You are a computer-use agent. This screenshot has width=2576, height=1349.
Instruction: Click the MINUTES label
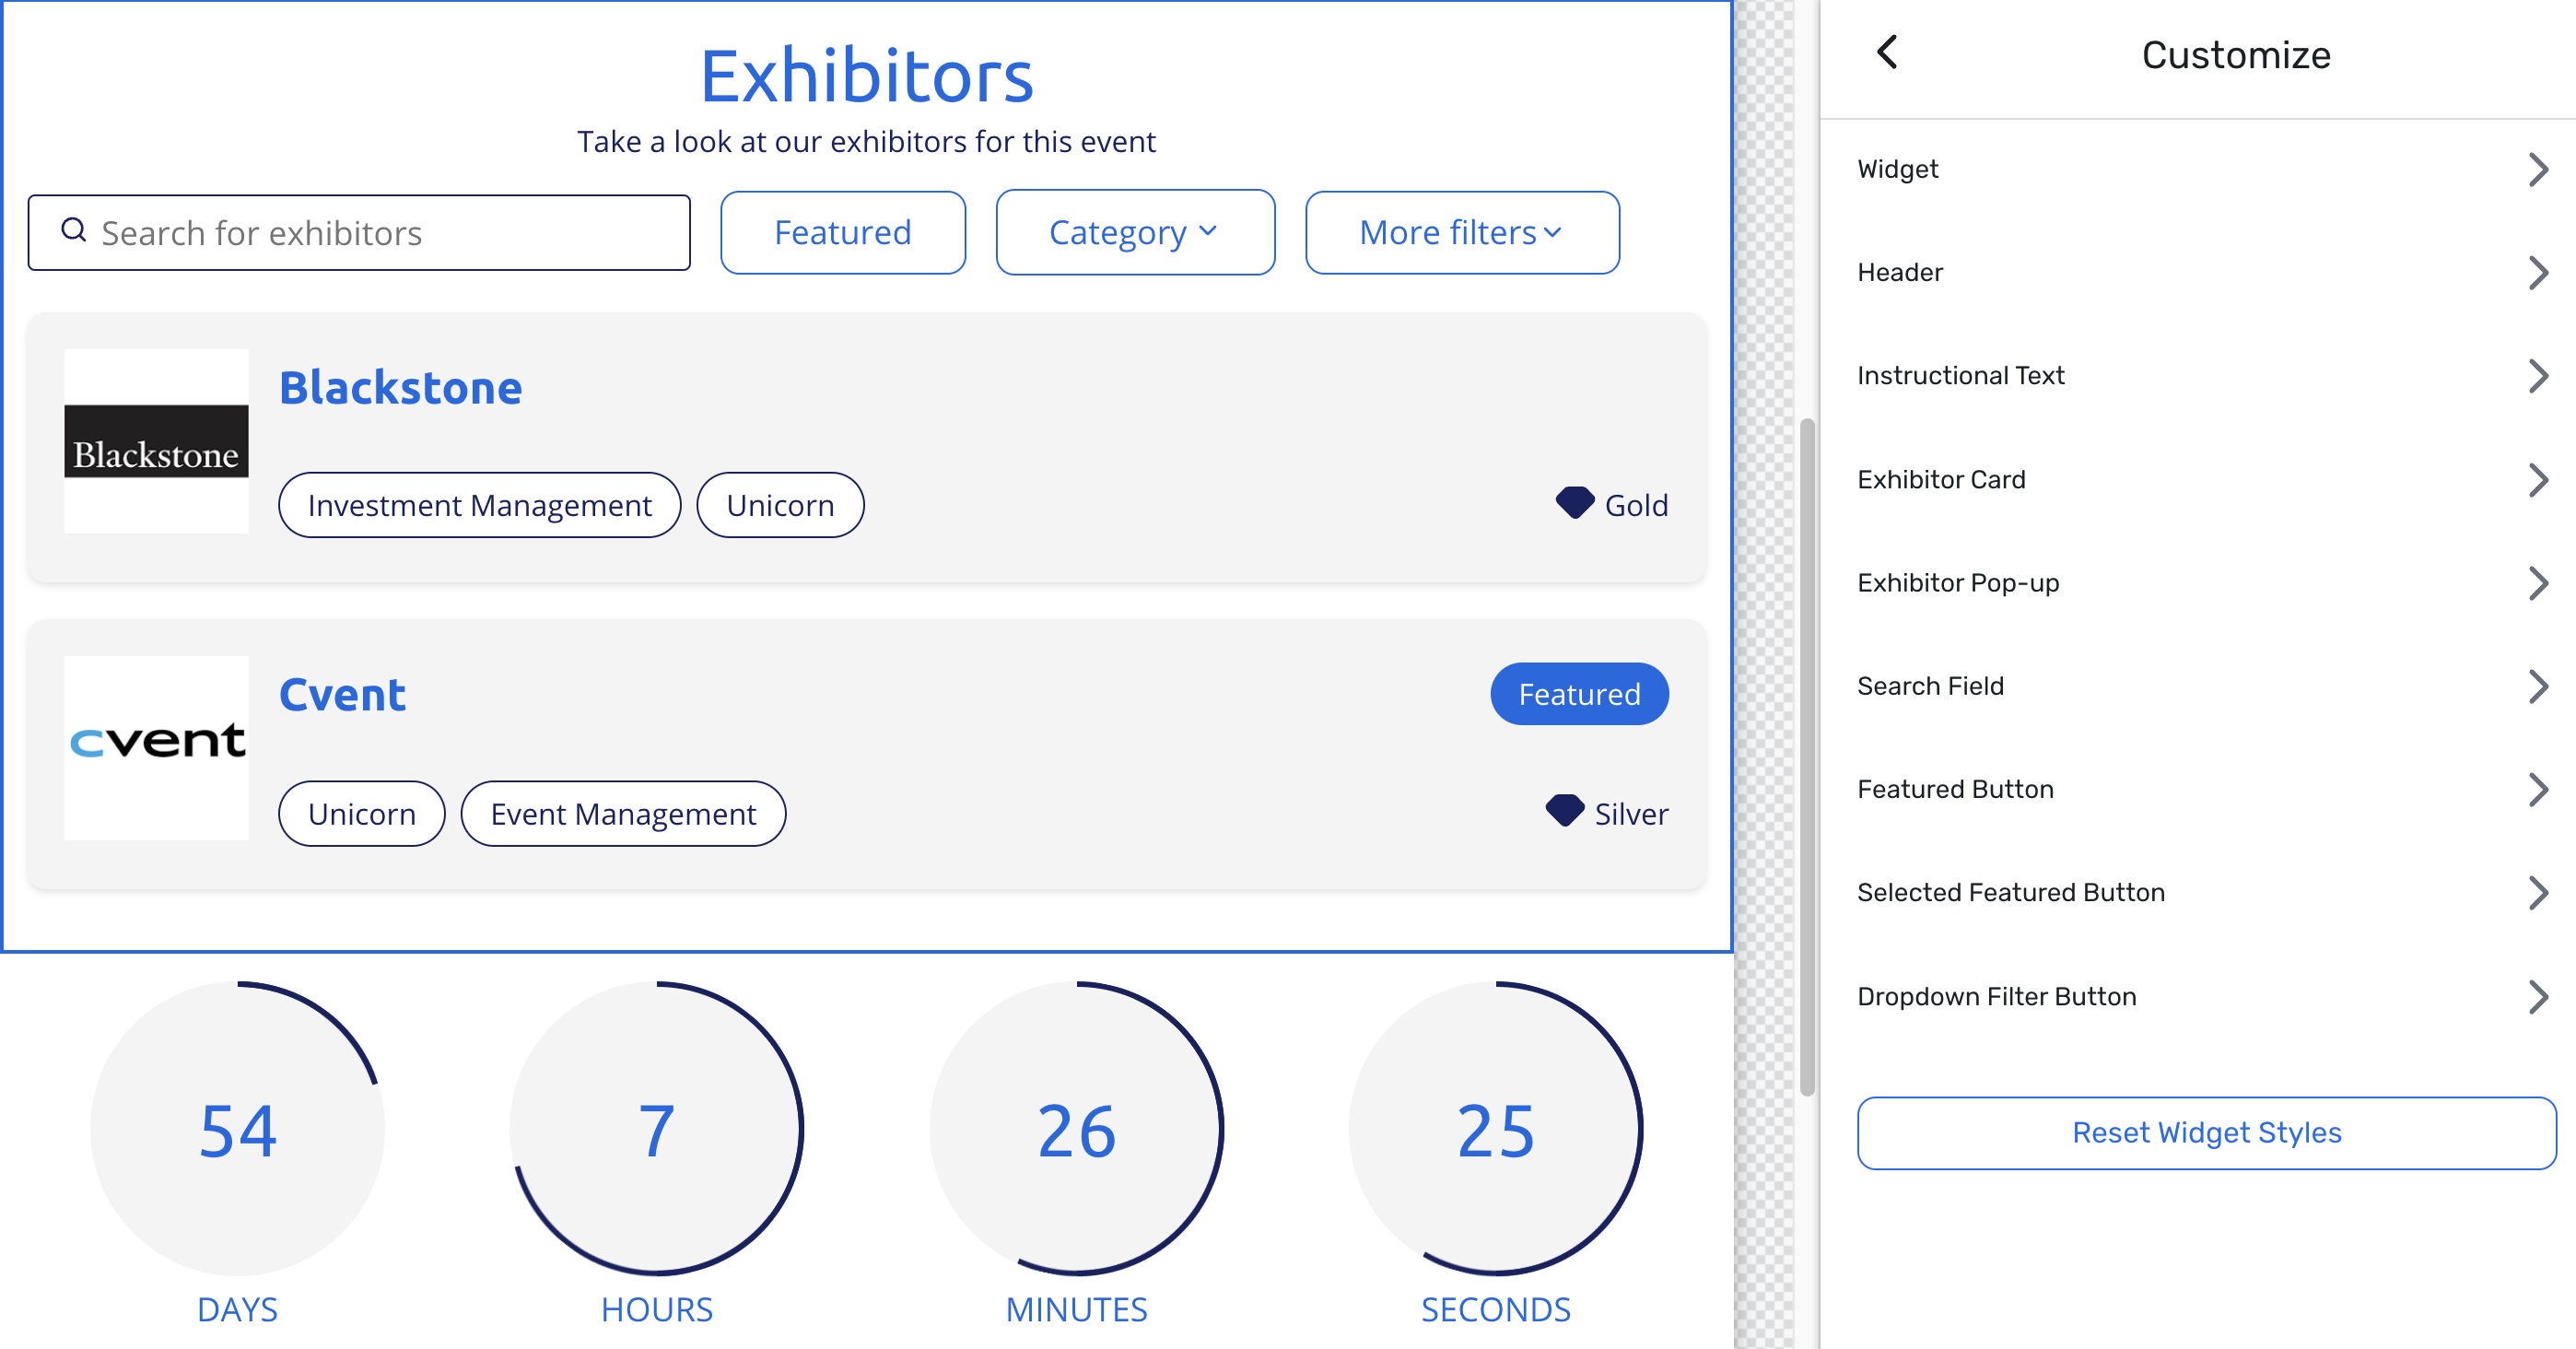1077,1309
